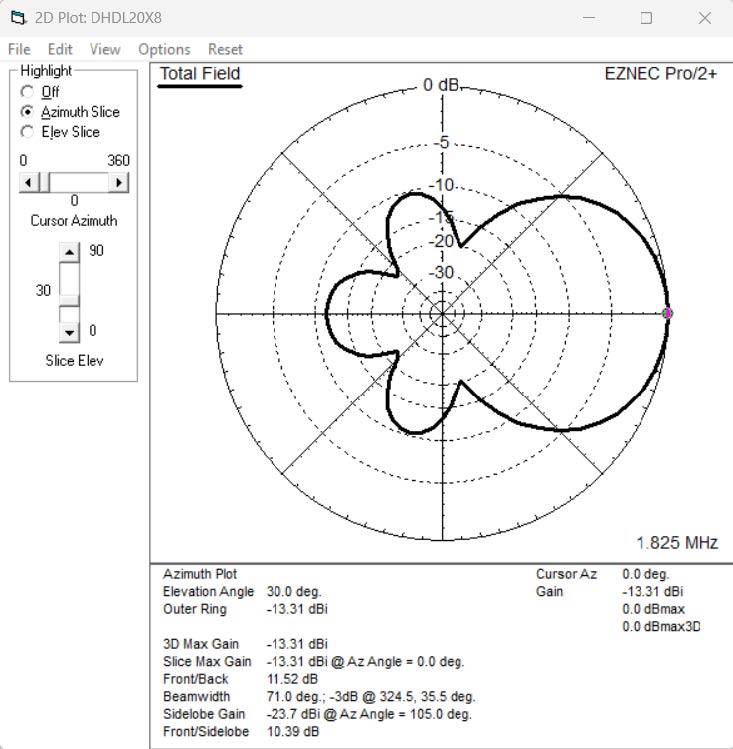Viewport: 733px width, 749px height.
Task: Select the Off highlight radio button
Action: 28,92
